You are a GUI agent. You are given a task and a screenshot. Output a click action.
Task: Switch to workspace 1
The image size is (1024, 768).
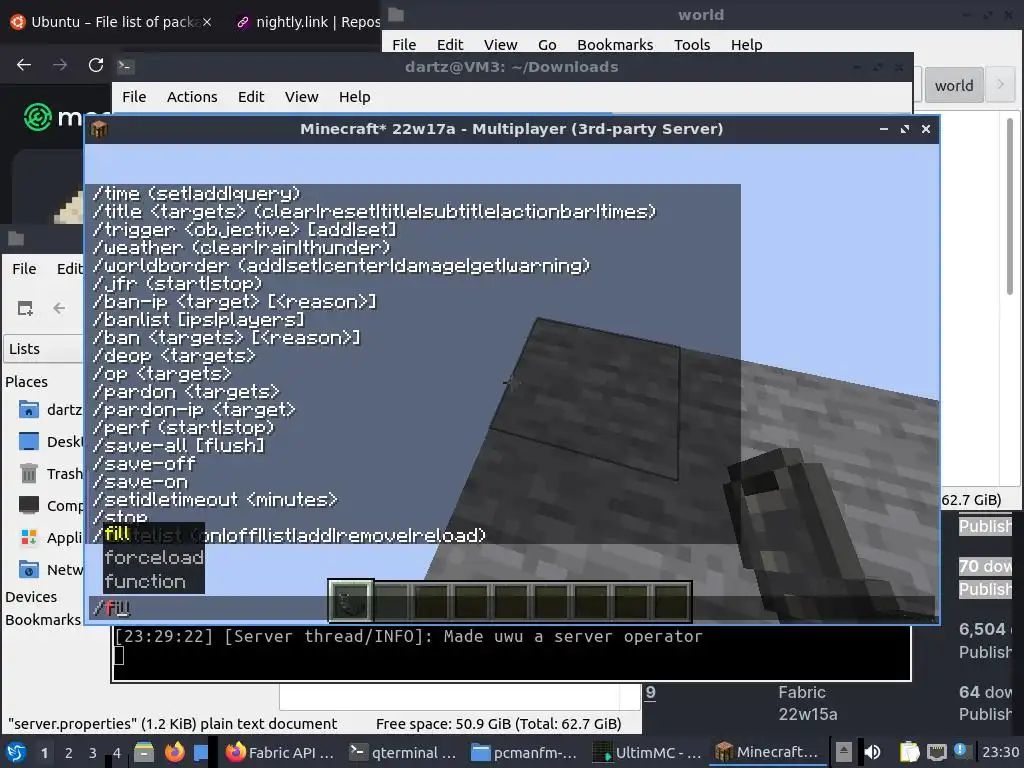click(x=44, y=753)
